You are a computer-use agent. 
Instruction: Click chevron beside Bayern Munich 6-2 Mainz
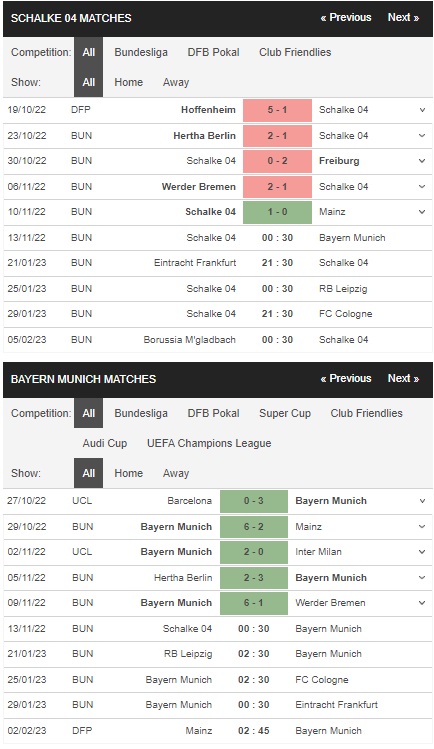(x=422, y=527)
